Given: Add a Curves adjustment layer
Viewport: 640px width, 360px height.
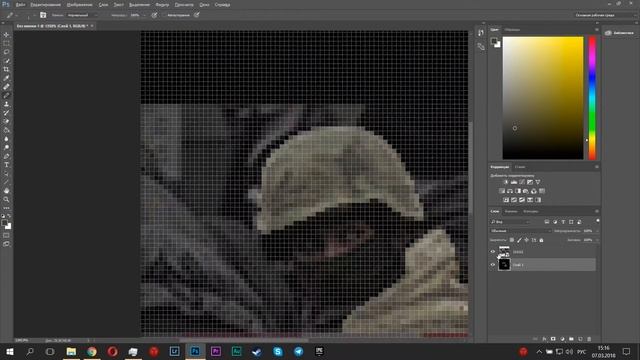Looking at the screenshot, I should pyautogui.click(x=522, y=182).
